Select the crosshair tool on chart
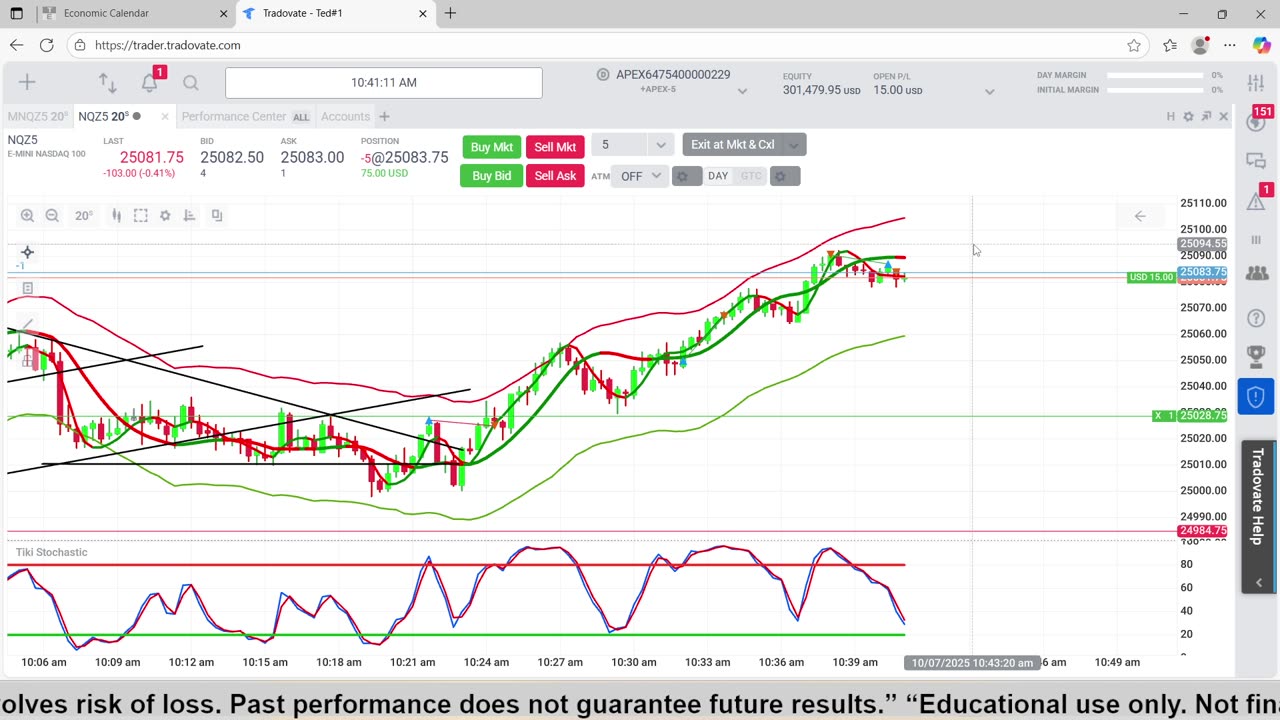 [27, 253]
